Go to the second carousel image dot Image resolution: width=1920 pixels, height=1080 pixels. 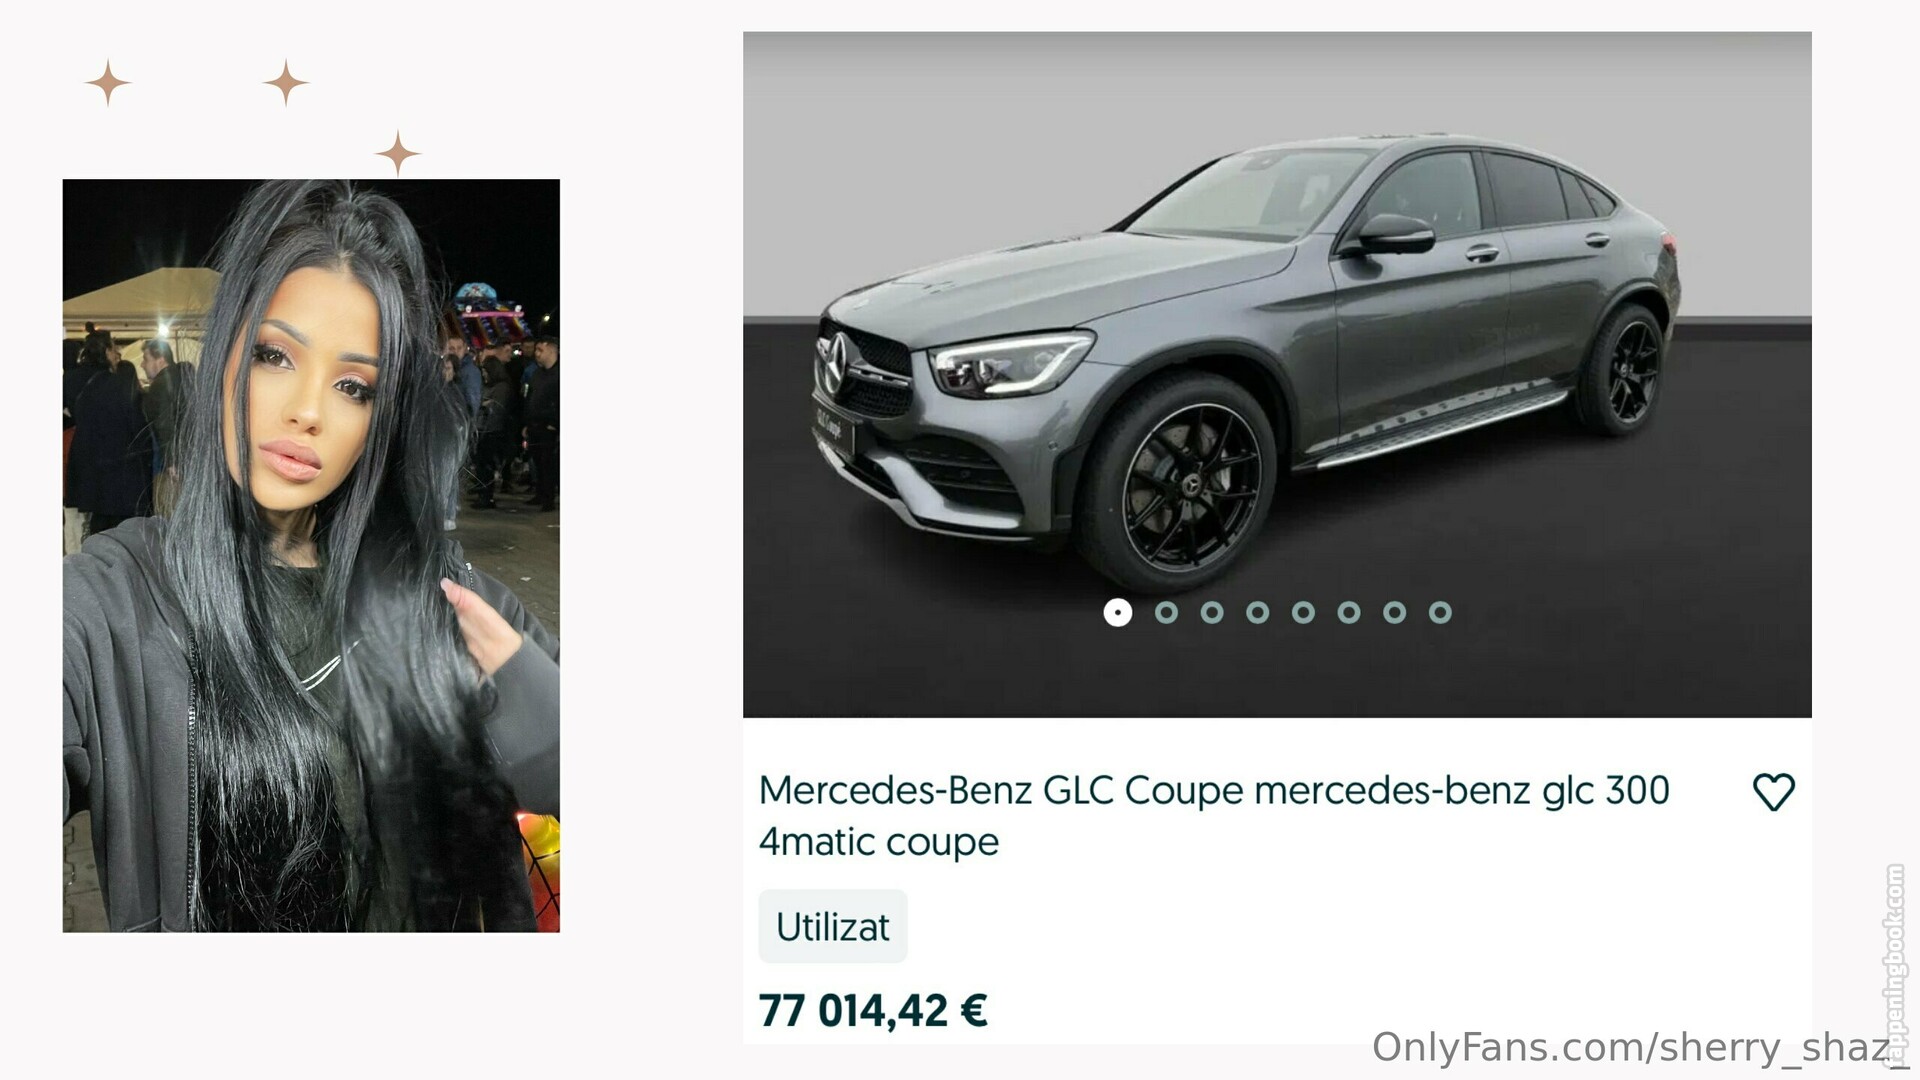(x=1166, y=612)
